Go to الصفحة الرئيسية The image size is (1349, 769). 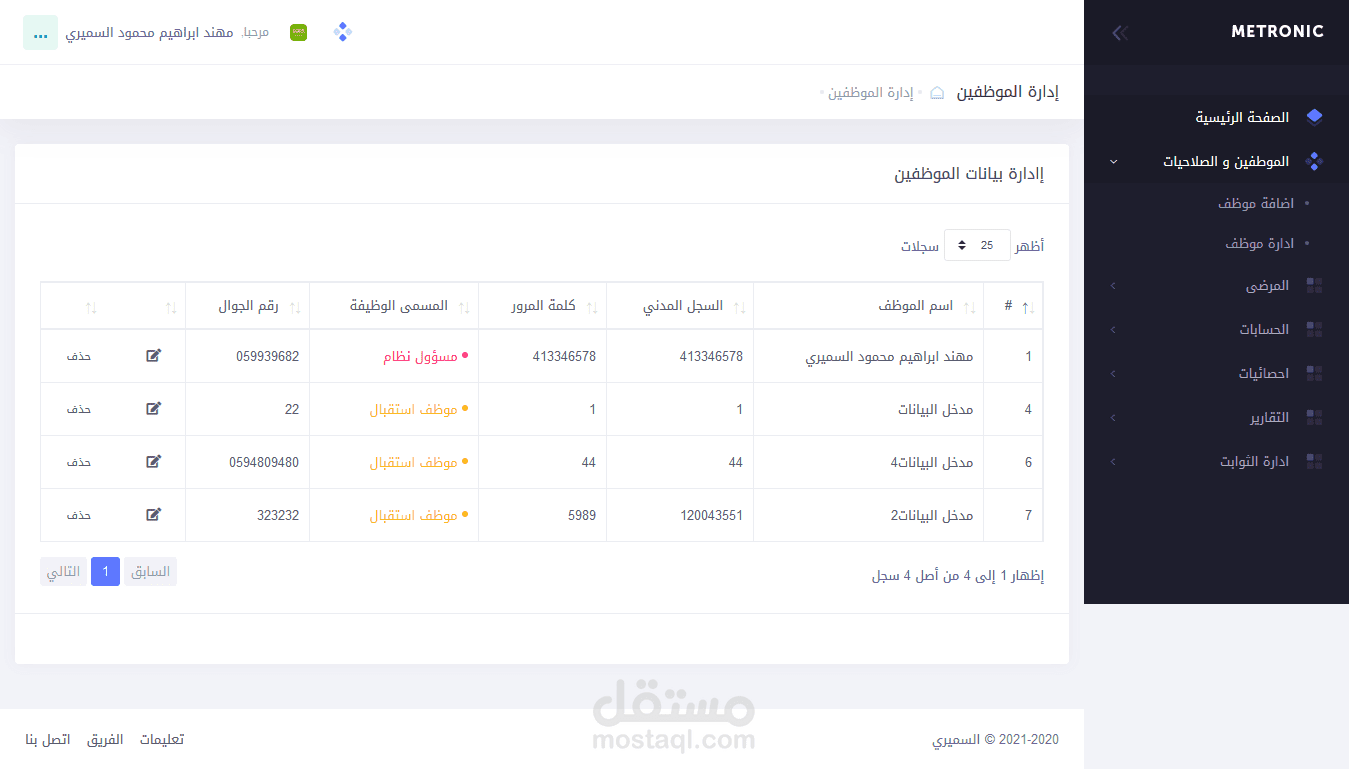tap(1242, 117)
